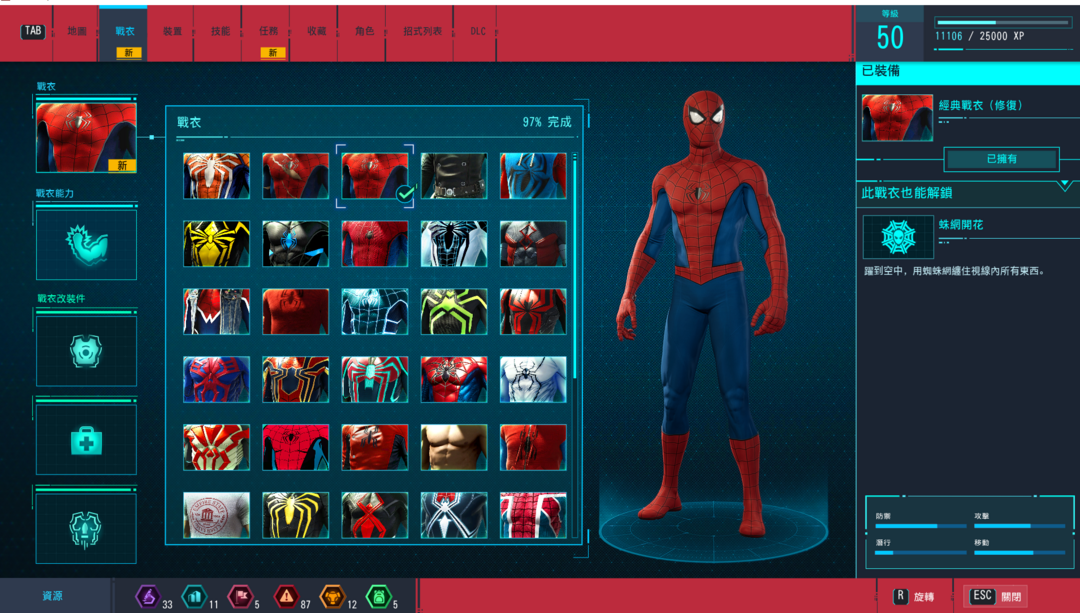Click the TAB key prompt
Image resolution: width=1080 pixels, height=613 pixels.
[32, 31]
